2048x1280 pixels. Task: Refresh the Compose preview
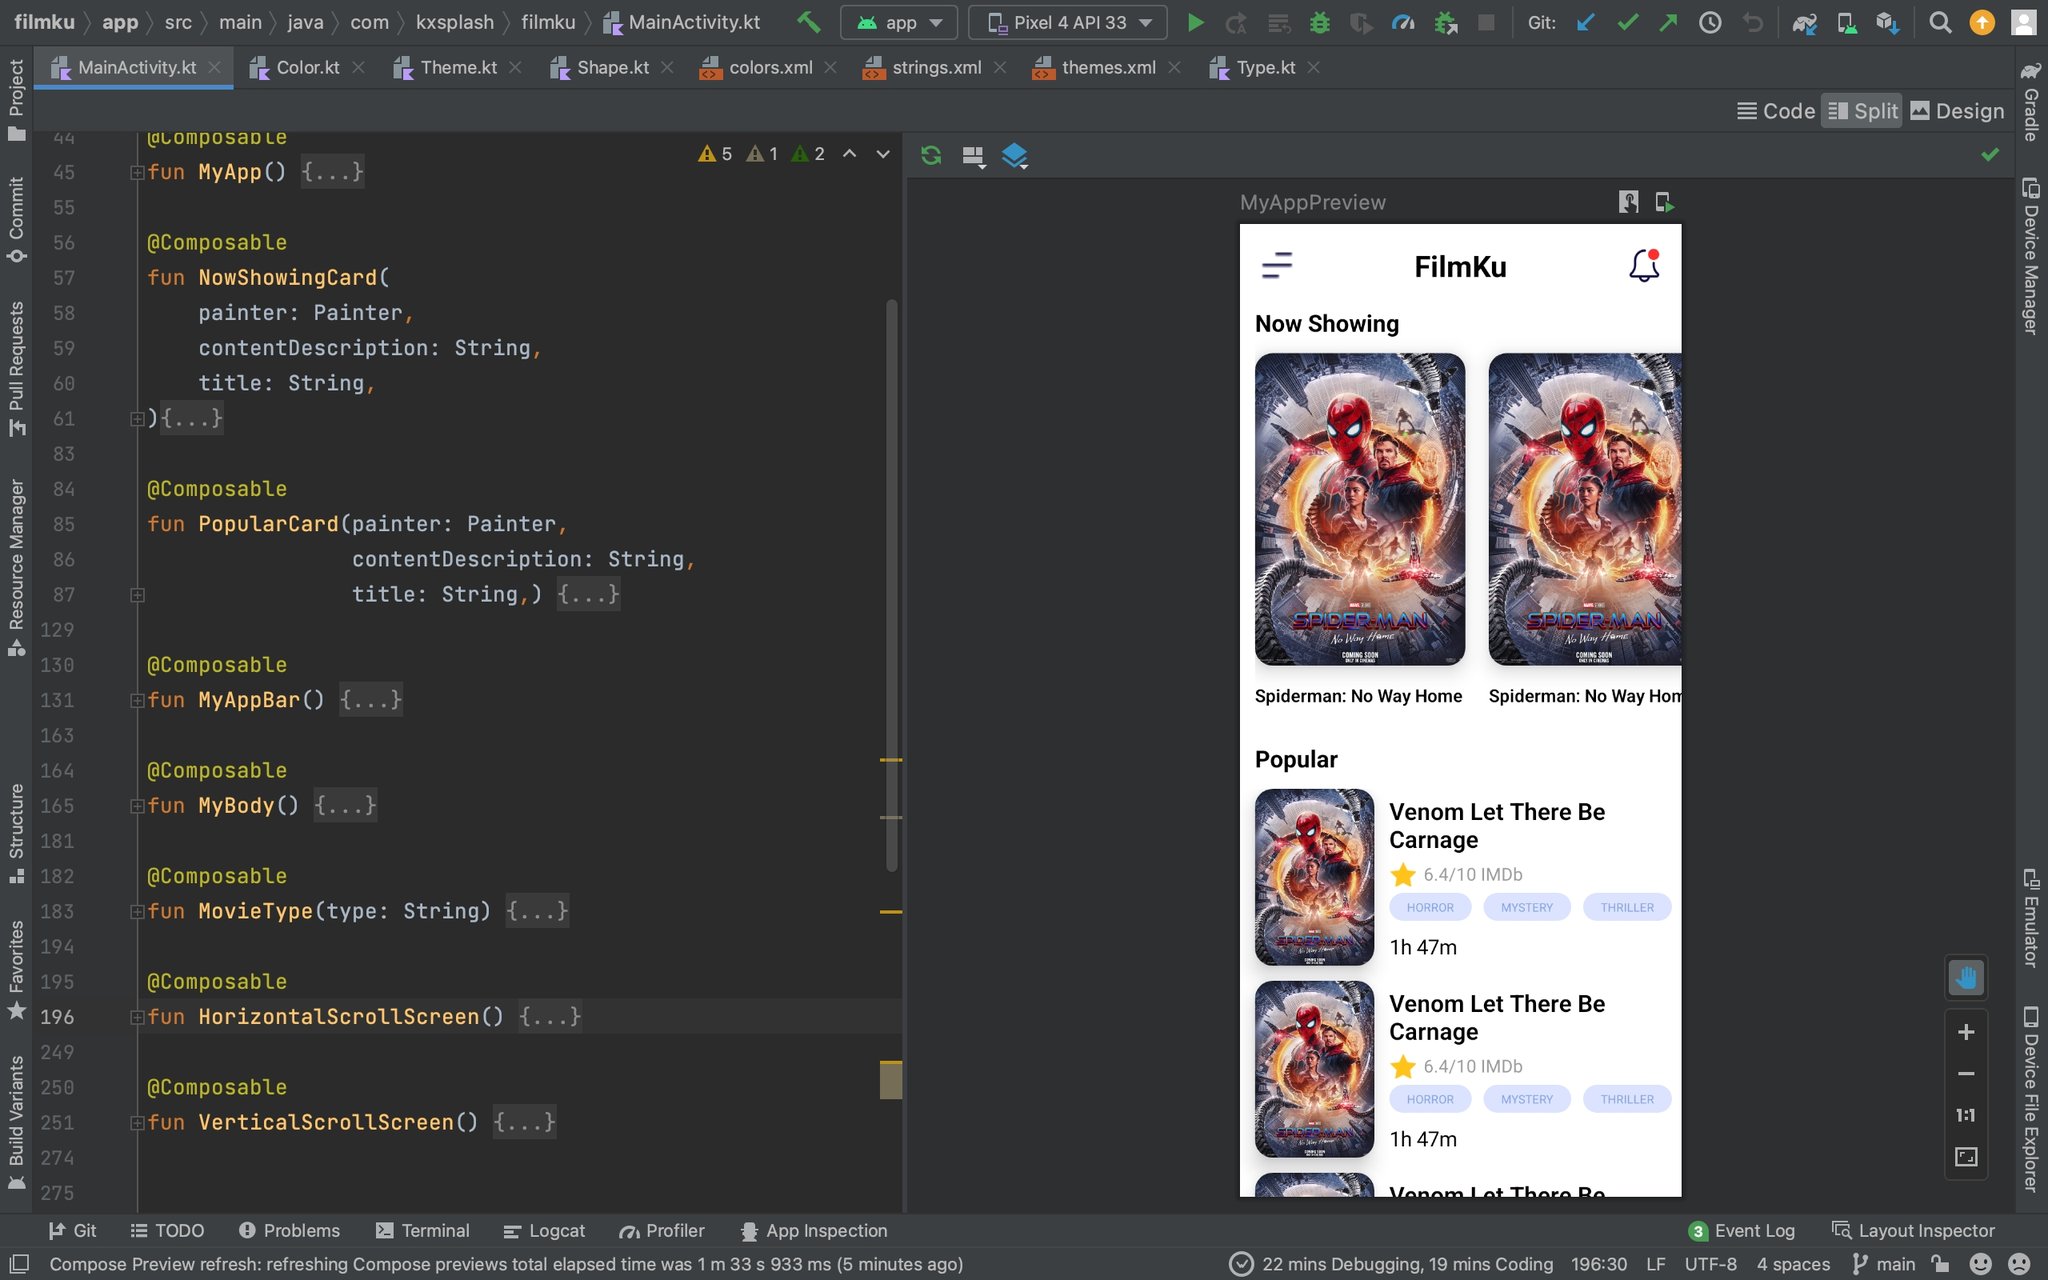point(931,155)
